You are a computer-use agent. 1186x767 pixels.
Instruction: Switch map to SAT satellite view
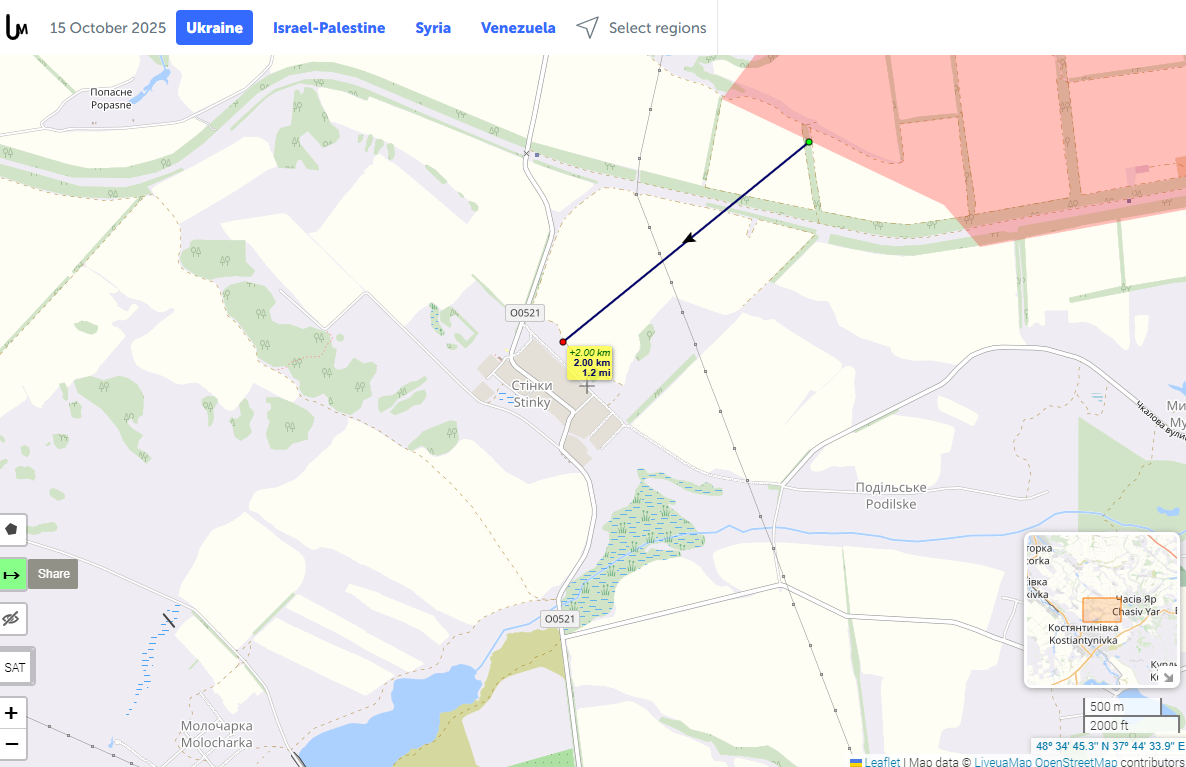(15, 667)
